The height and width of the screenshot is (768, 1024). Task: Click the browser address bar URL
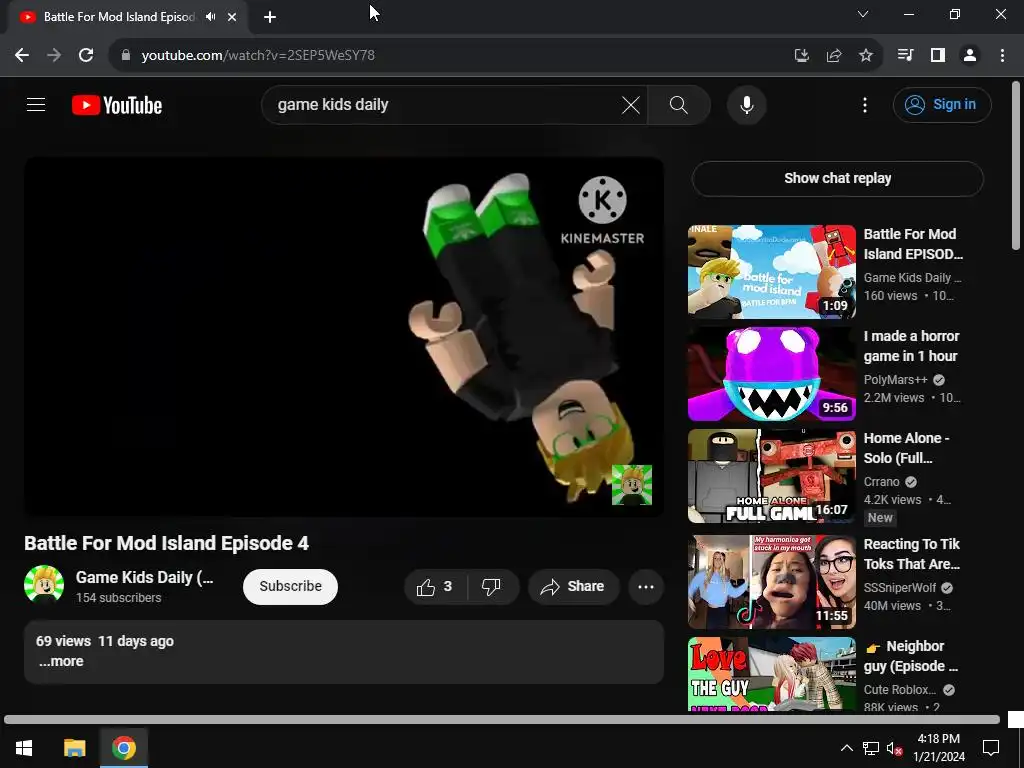coord(258,56)
